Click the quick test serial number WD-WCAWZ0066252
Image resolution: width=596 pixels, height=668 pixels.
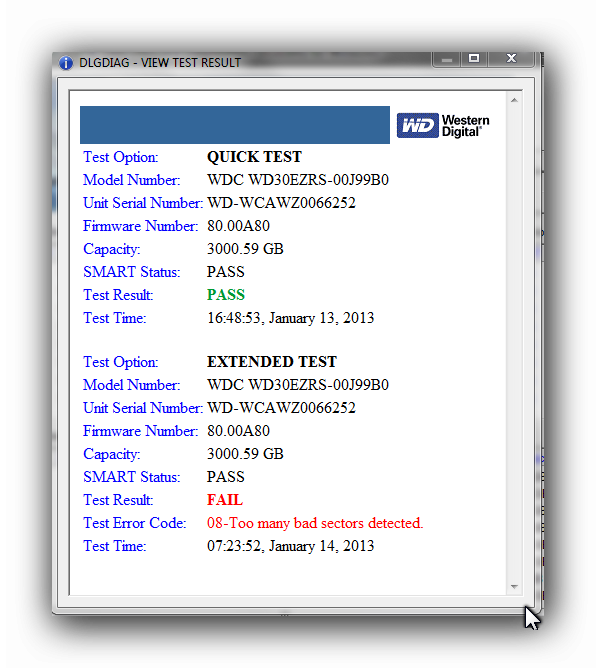tap(281, 203)
